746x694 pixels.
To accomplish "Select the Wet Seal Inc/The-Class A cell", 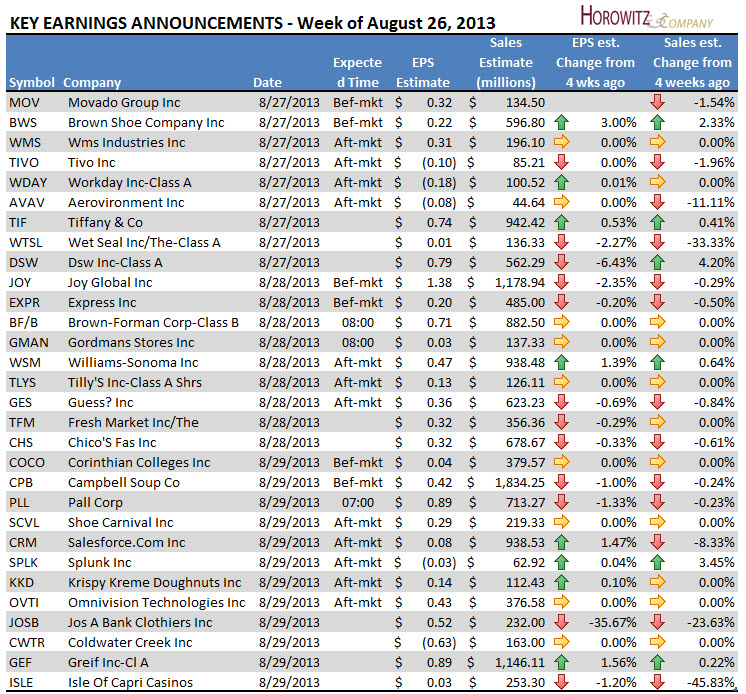I will click(x=144, y=242).
